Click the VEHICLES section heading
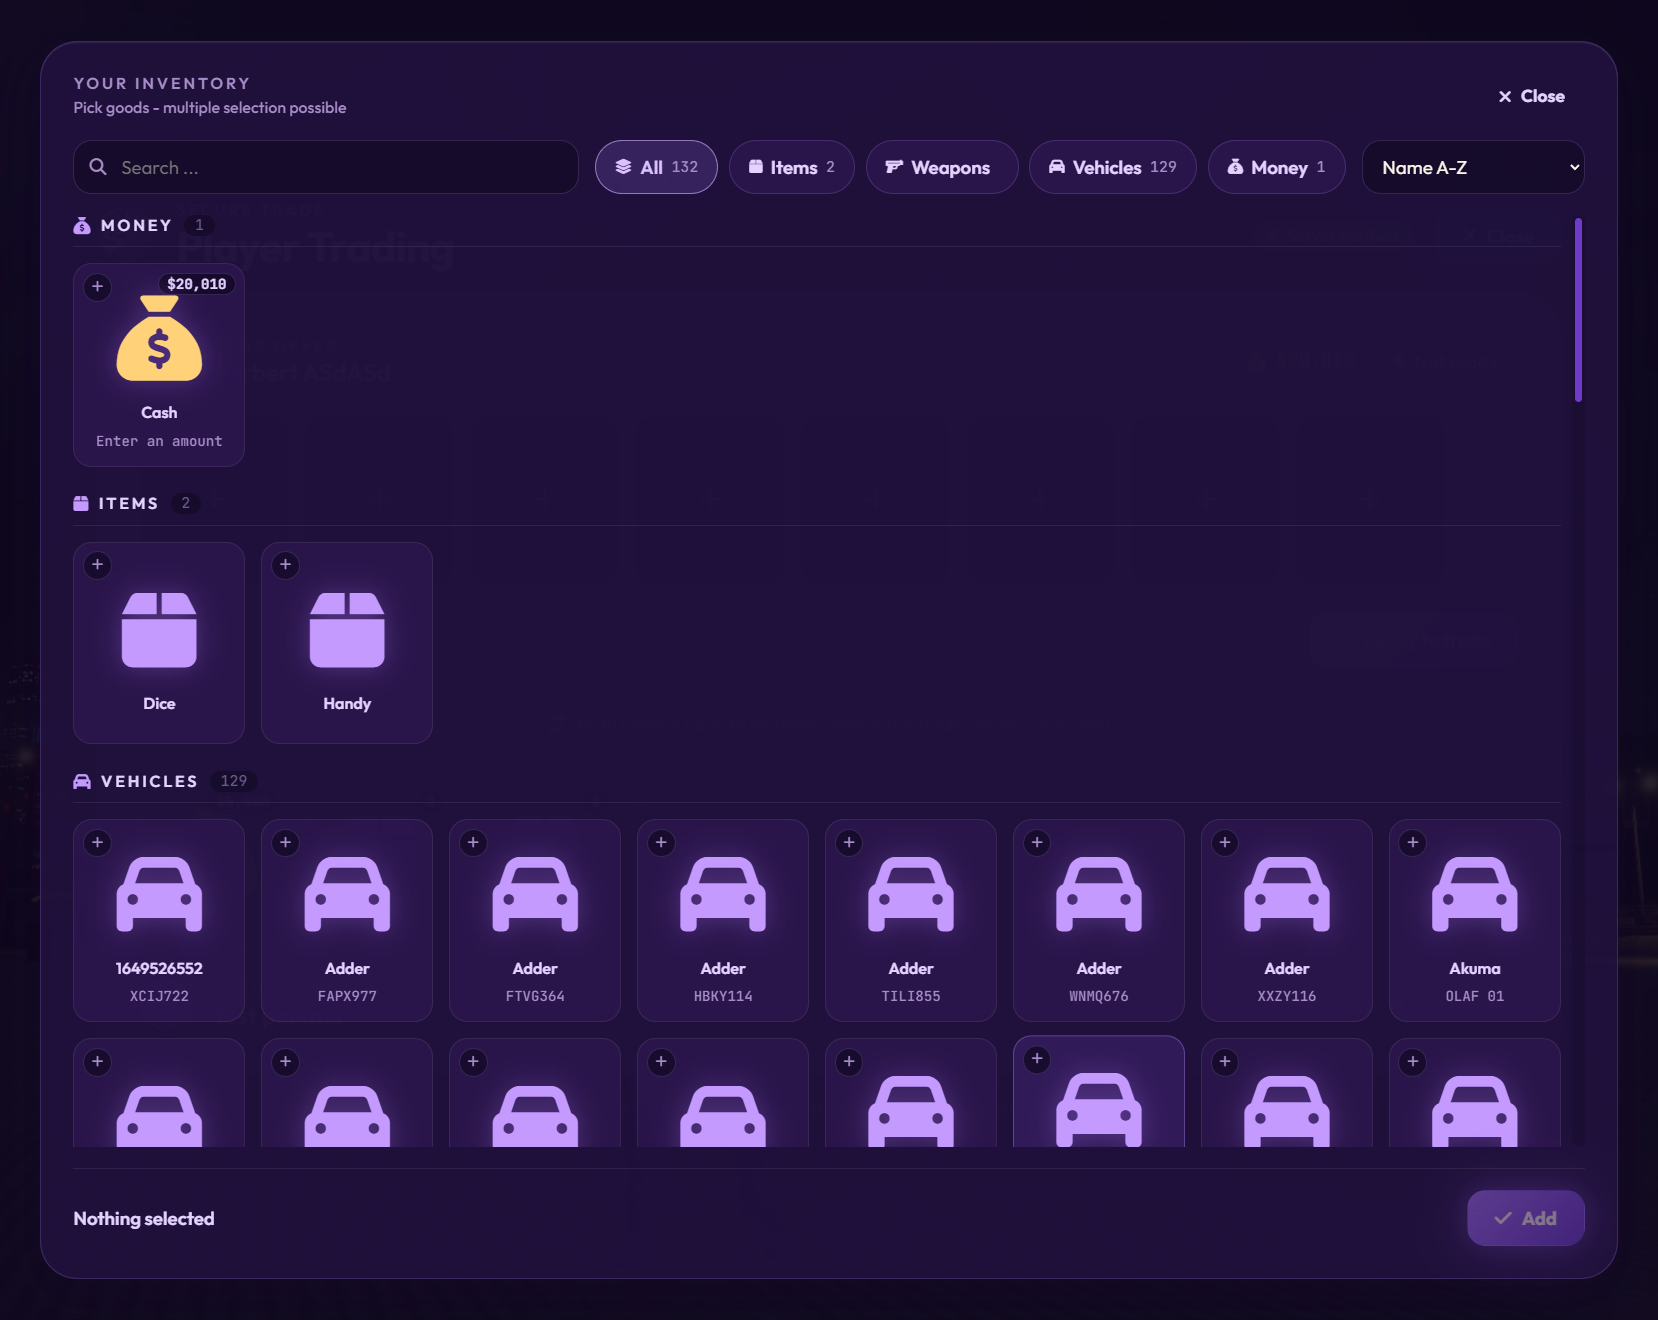This screenshot has height=1320, width=1658. point(149,781)
